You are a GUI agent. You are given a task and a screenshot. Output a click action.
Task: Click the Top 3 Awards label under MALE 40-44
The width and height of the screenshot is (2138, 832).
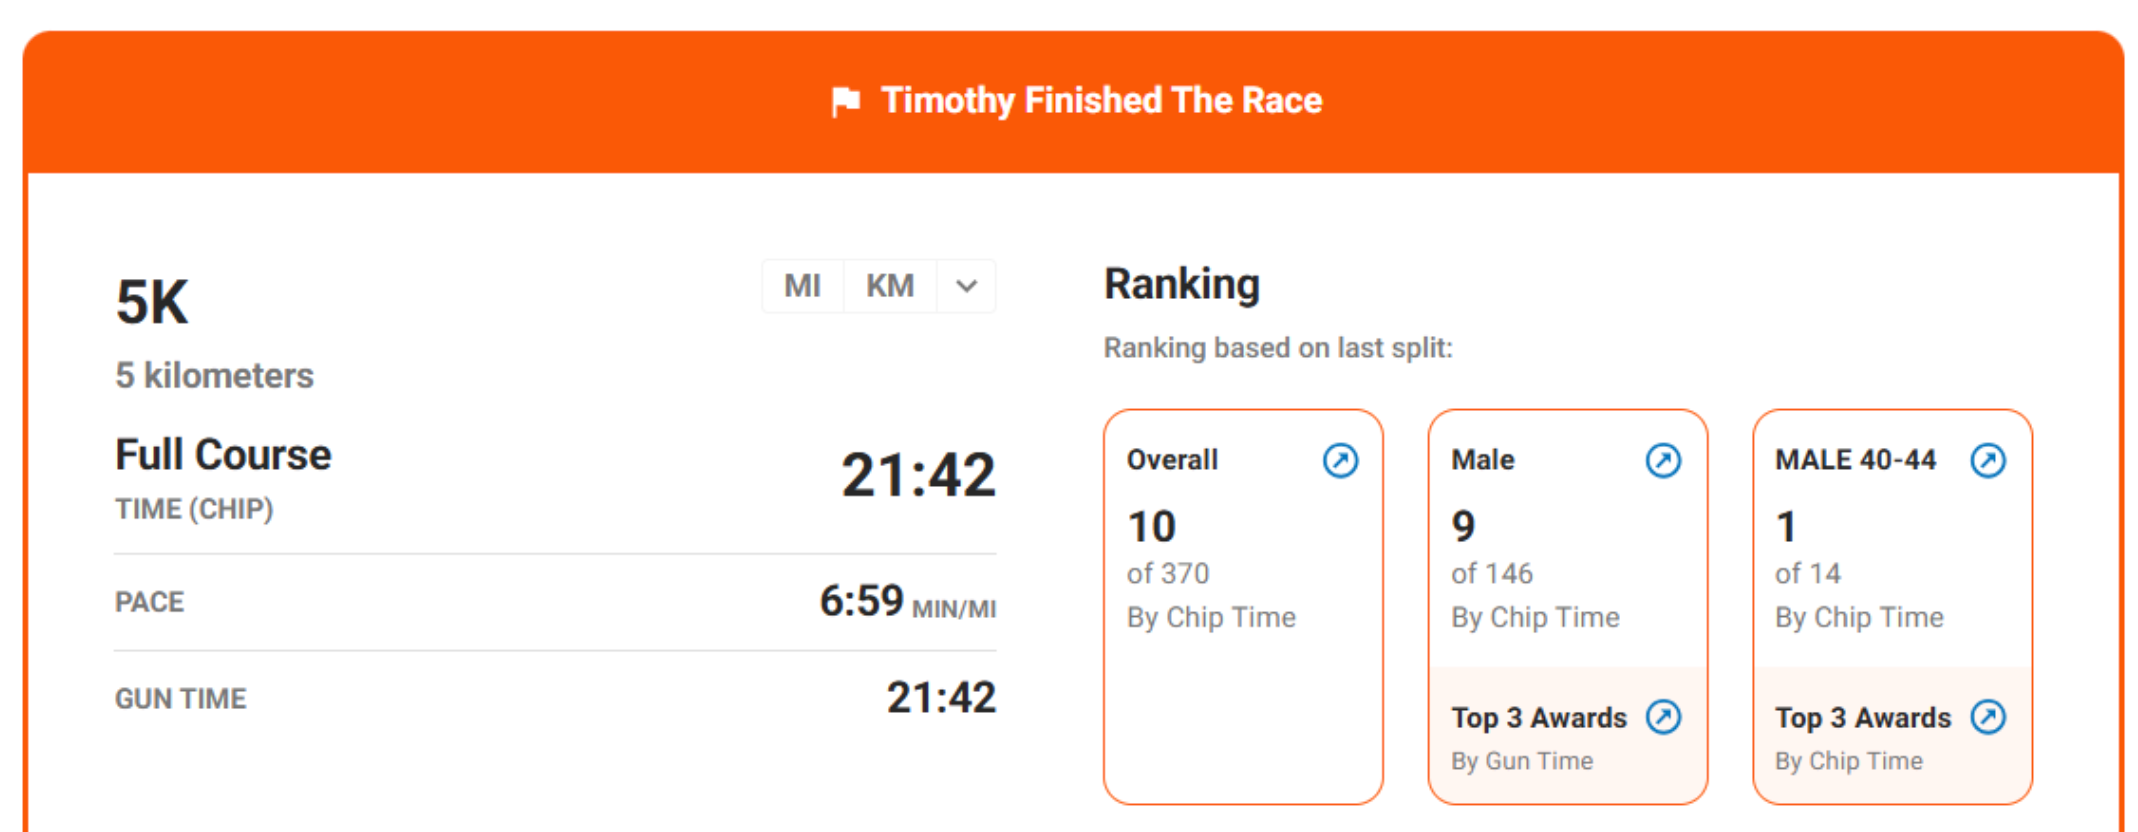[1862, 718]
